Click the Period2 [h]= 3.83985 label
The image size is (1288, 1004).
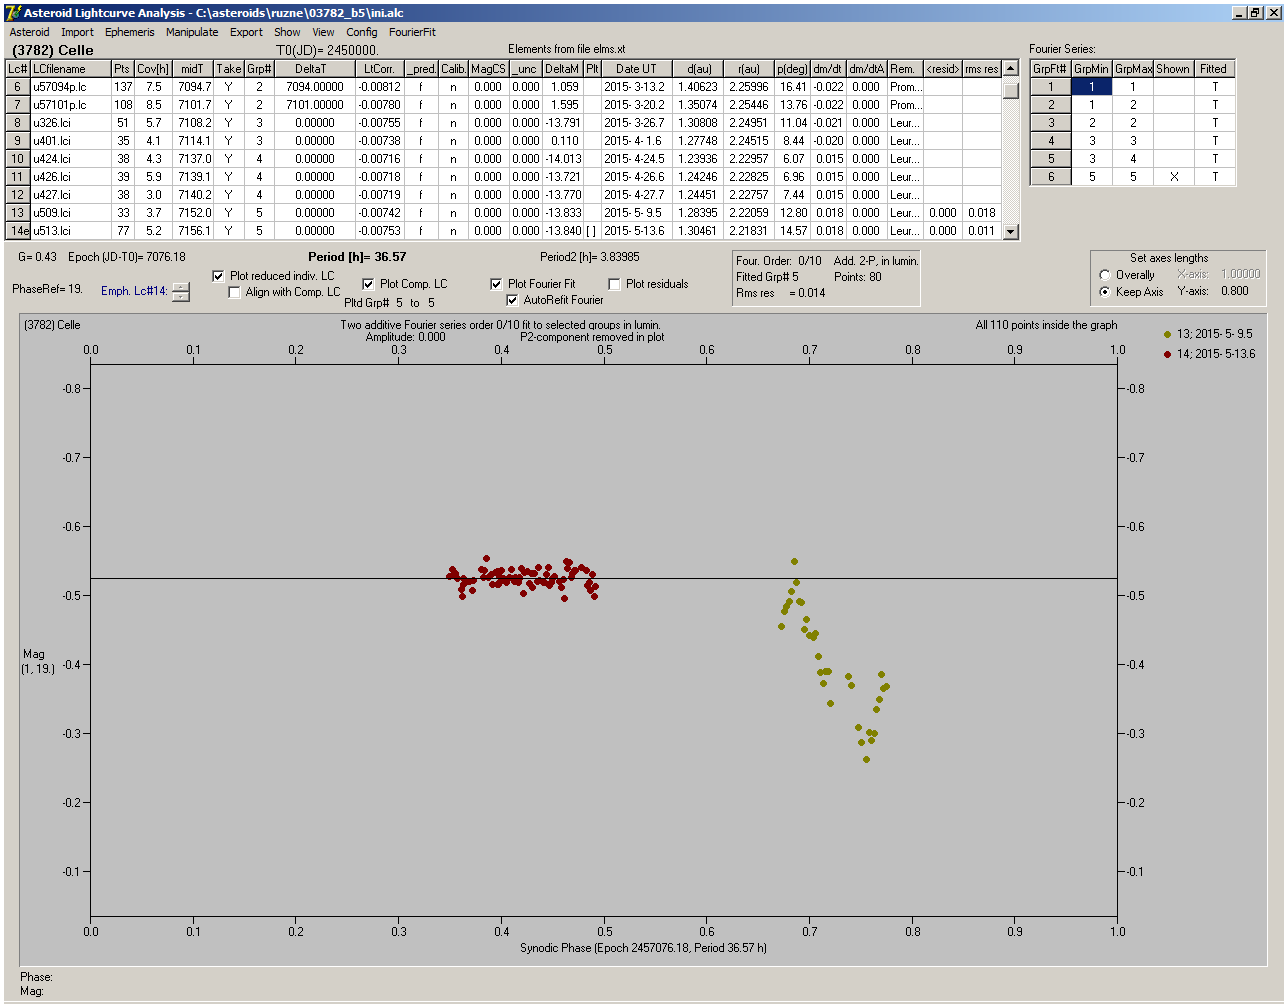coord(590,257)
